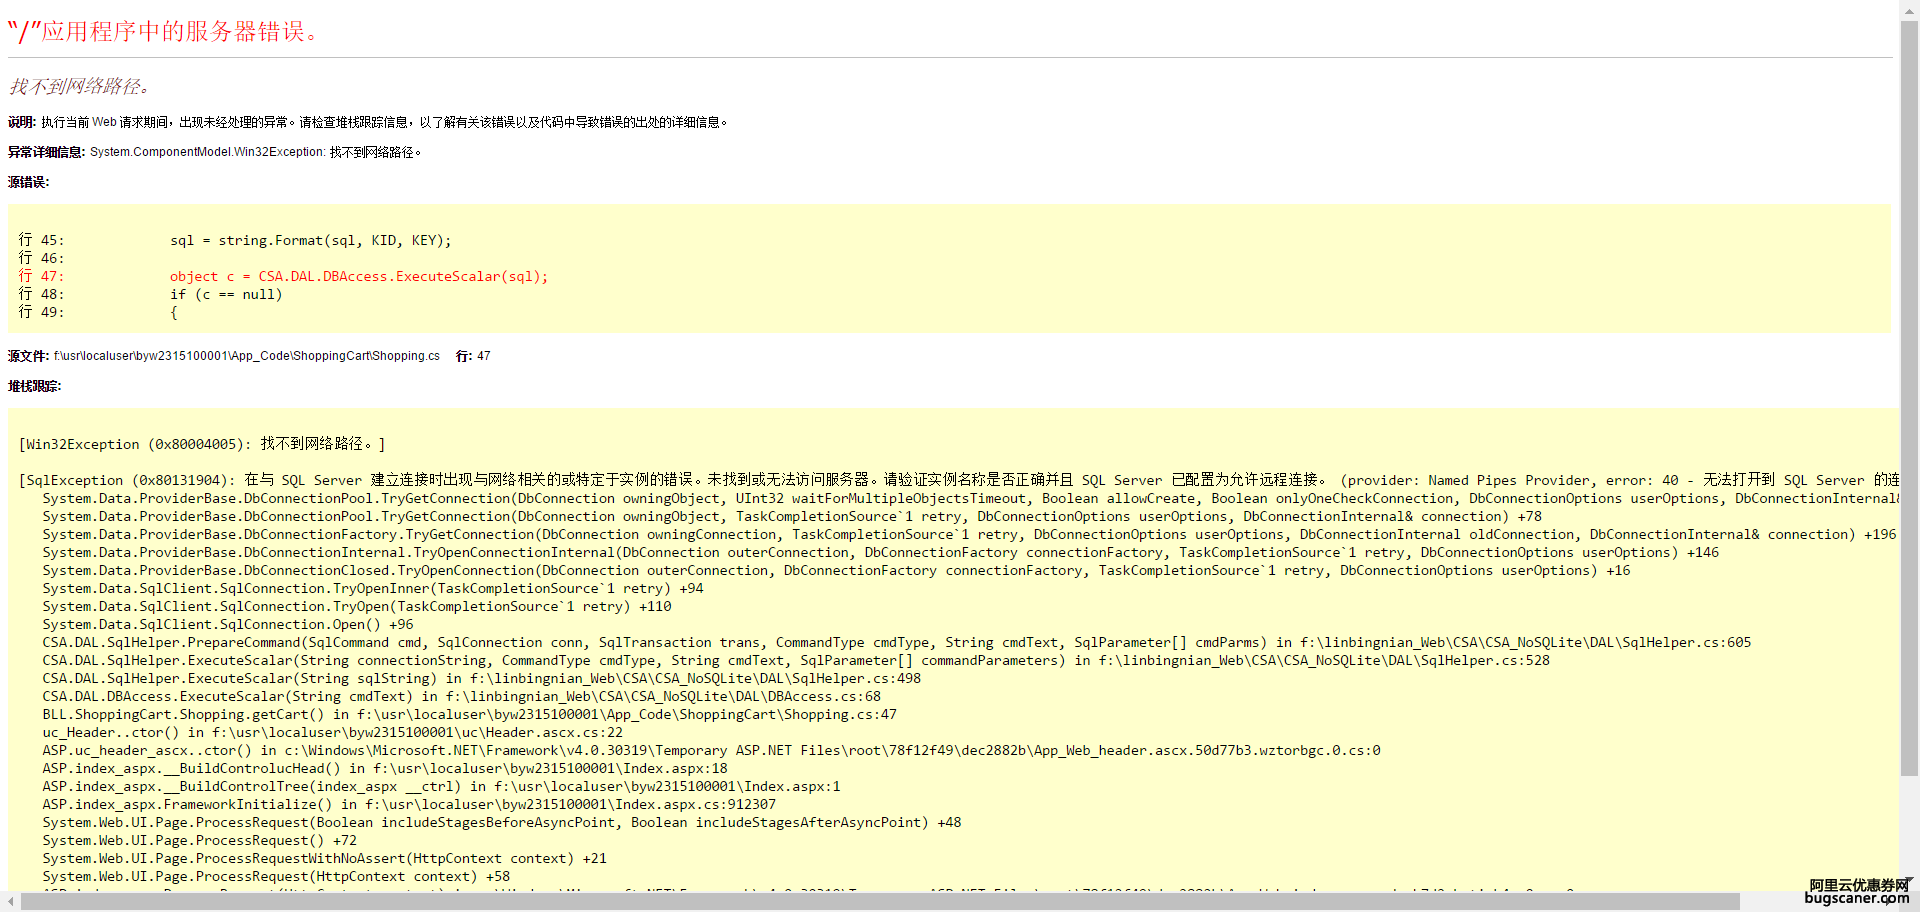Click the 行: 47 label

tap(473, 356)
